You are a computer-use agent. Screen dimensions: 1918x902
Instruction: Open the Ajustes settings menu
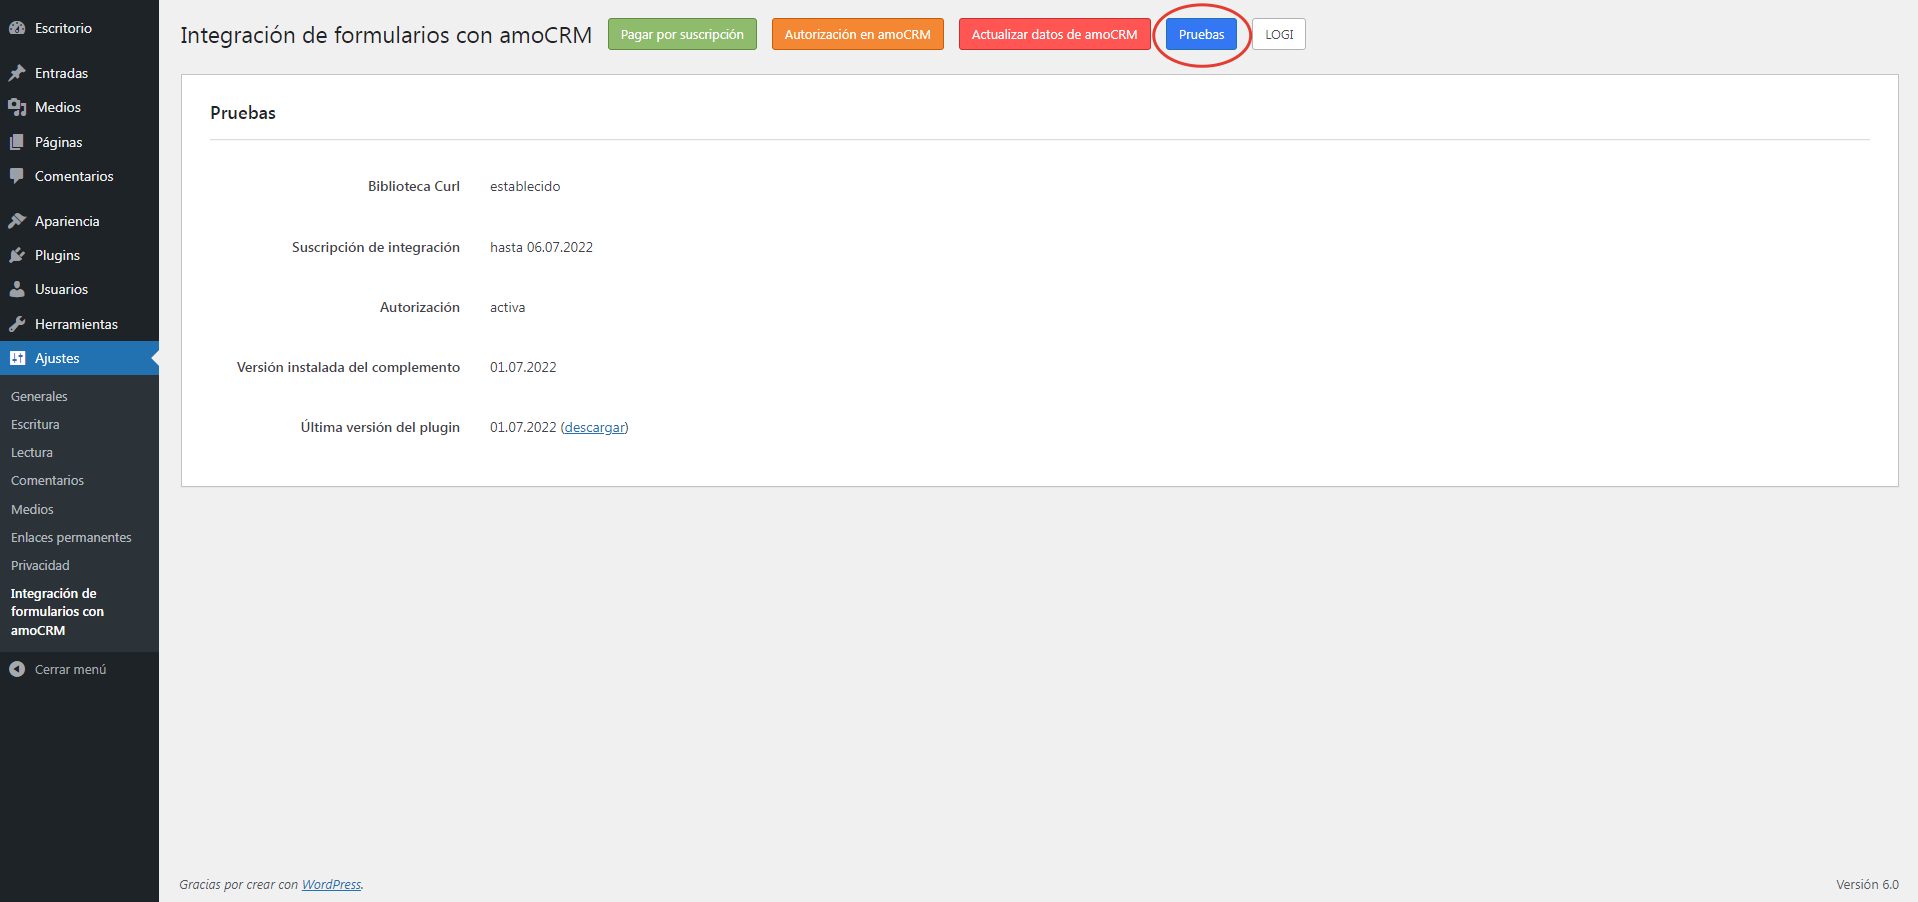point(57,358)
